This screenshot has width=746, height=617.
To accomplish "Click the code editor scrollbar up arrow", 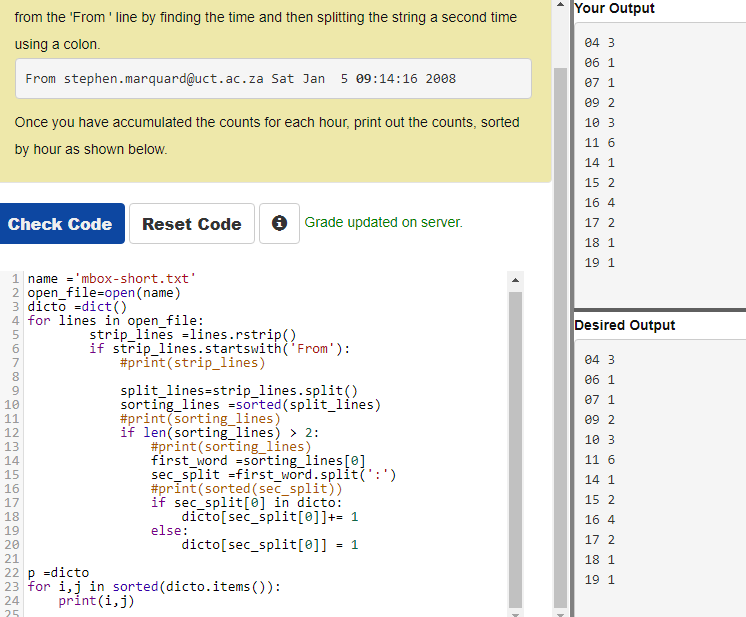I will point(515,280).
